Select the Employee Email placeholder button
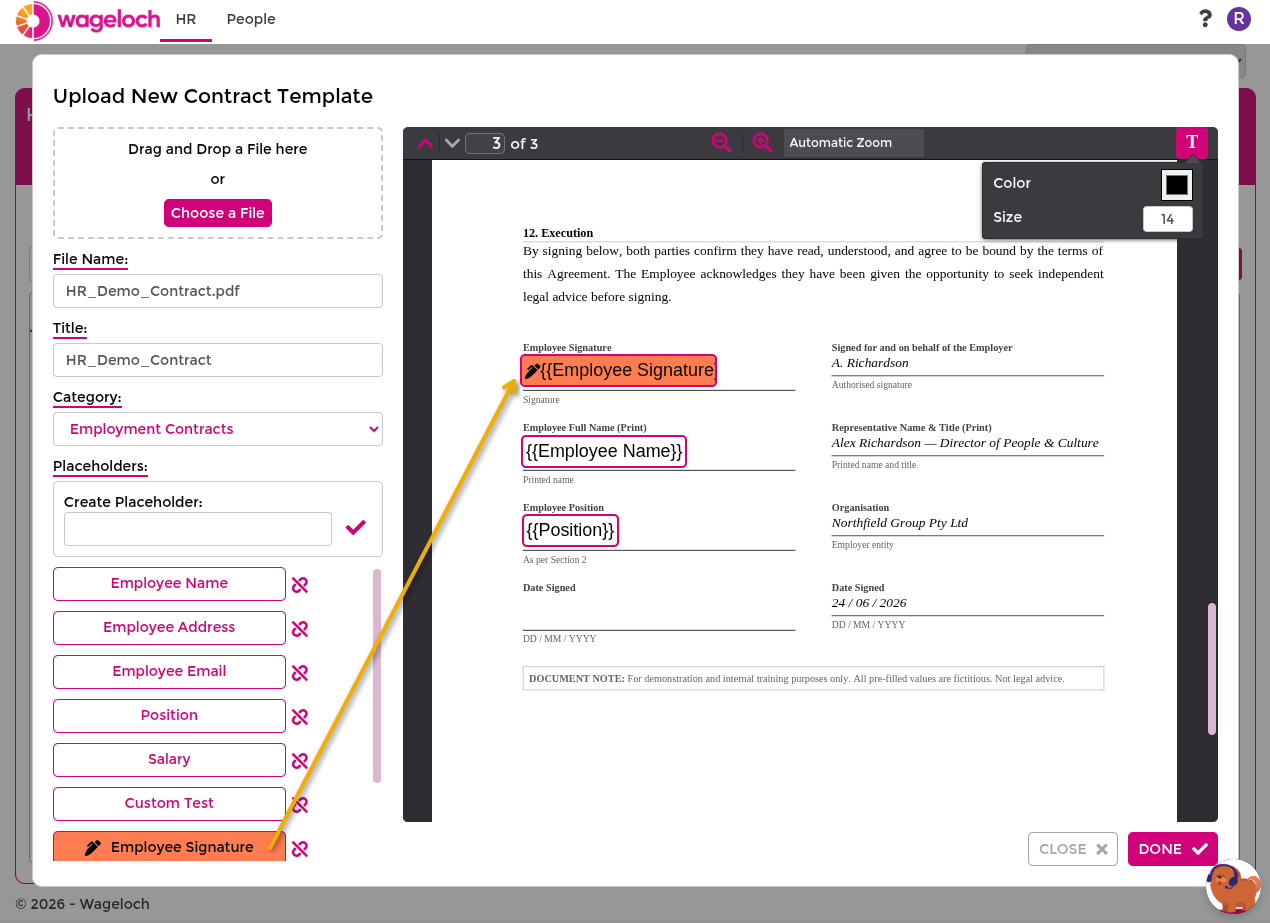The height and width of the screenshot is (923, 1270). tap(169, 672)
